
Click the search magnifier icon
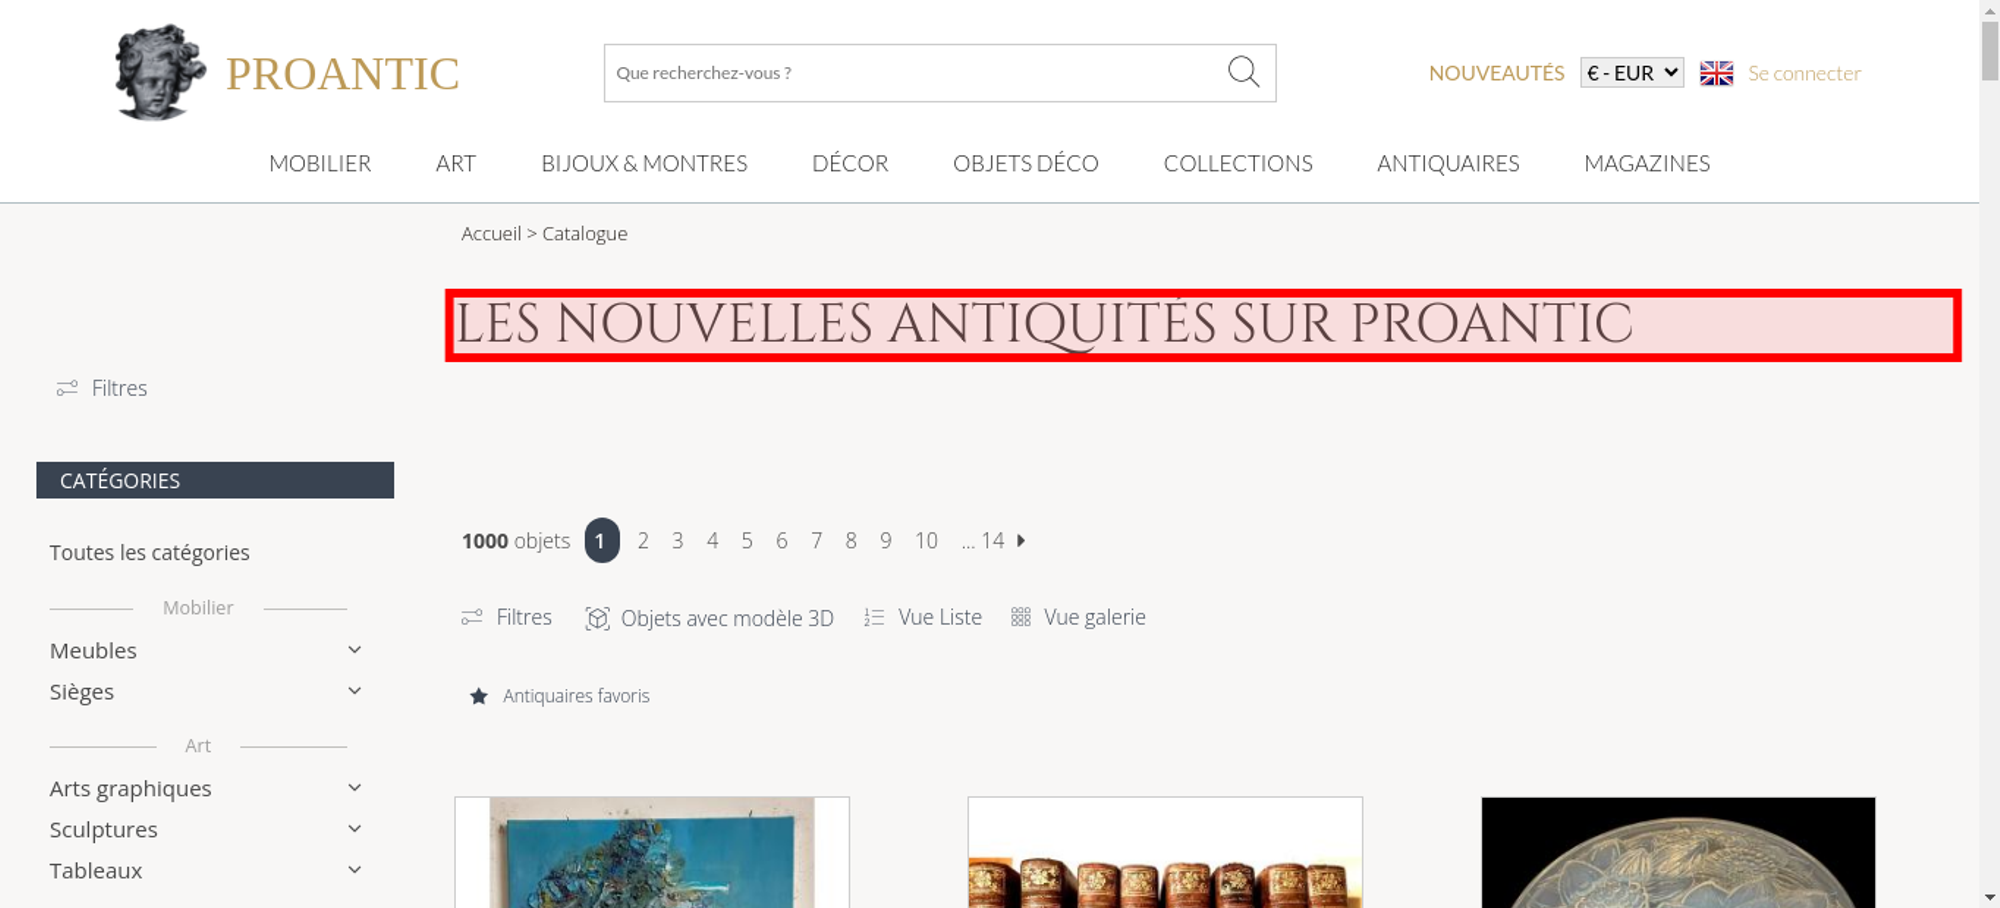(x=1243, y=72)
